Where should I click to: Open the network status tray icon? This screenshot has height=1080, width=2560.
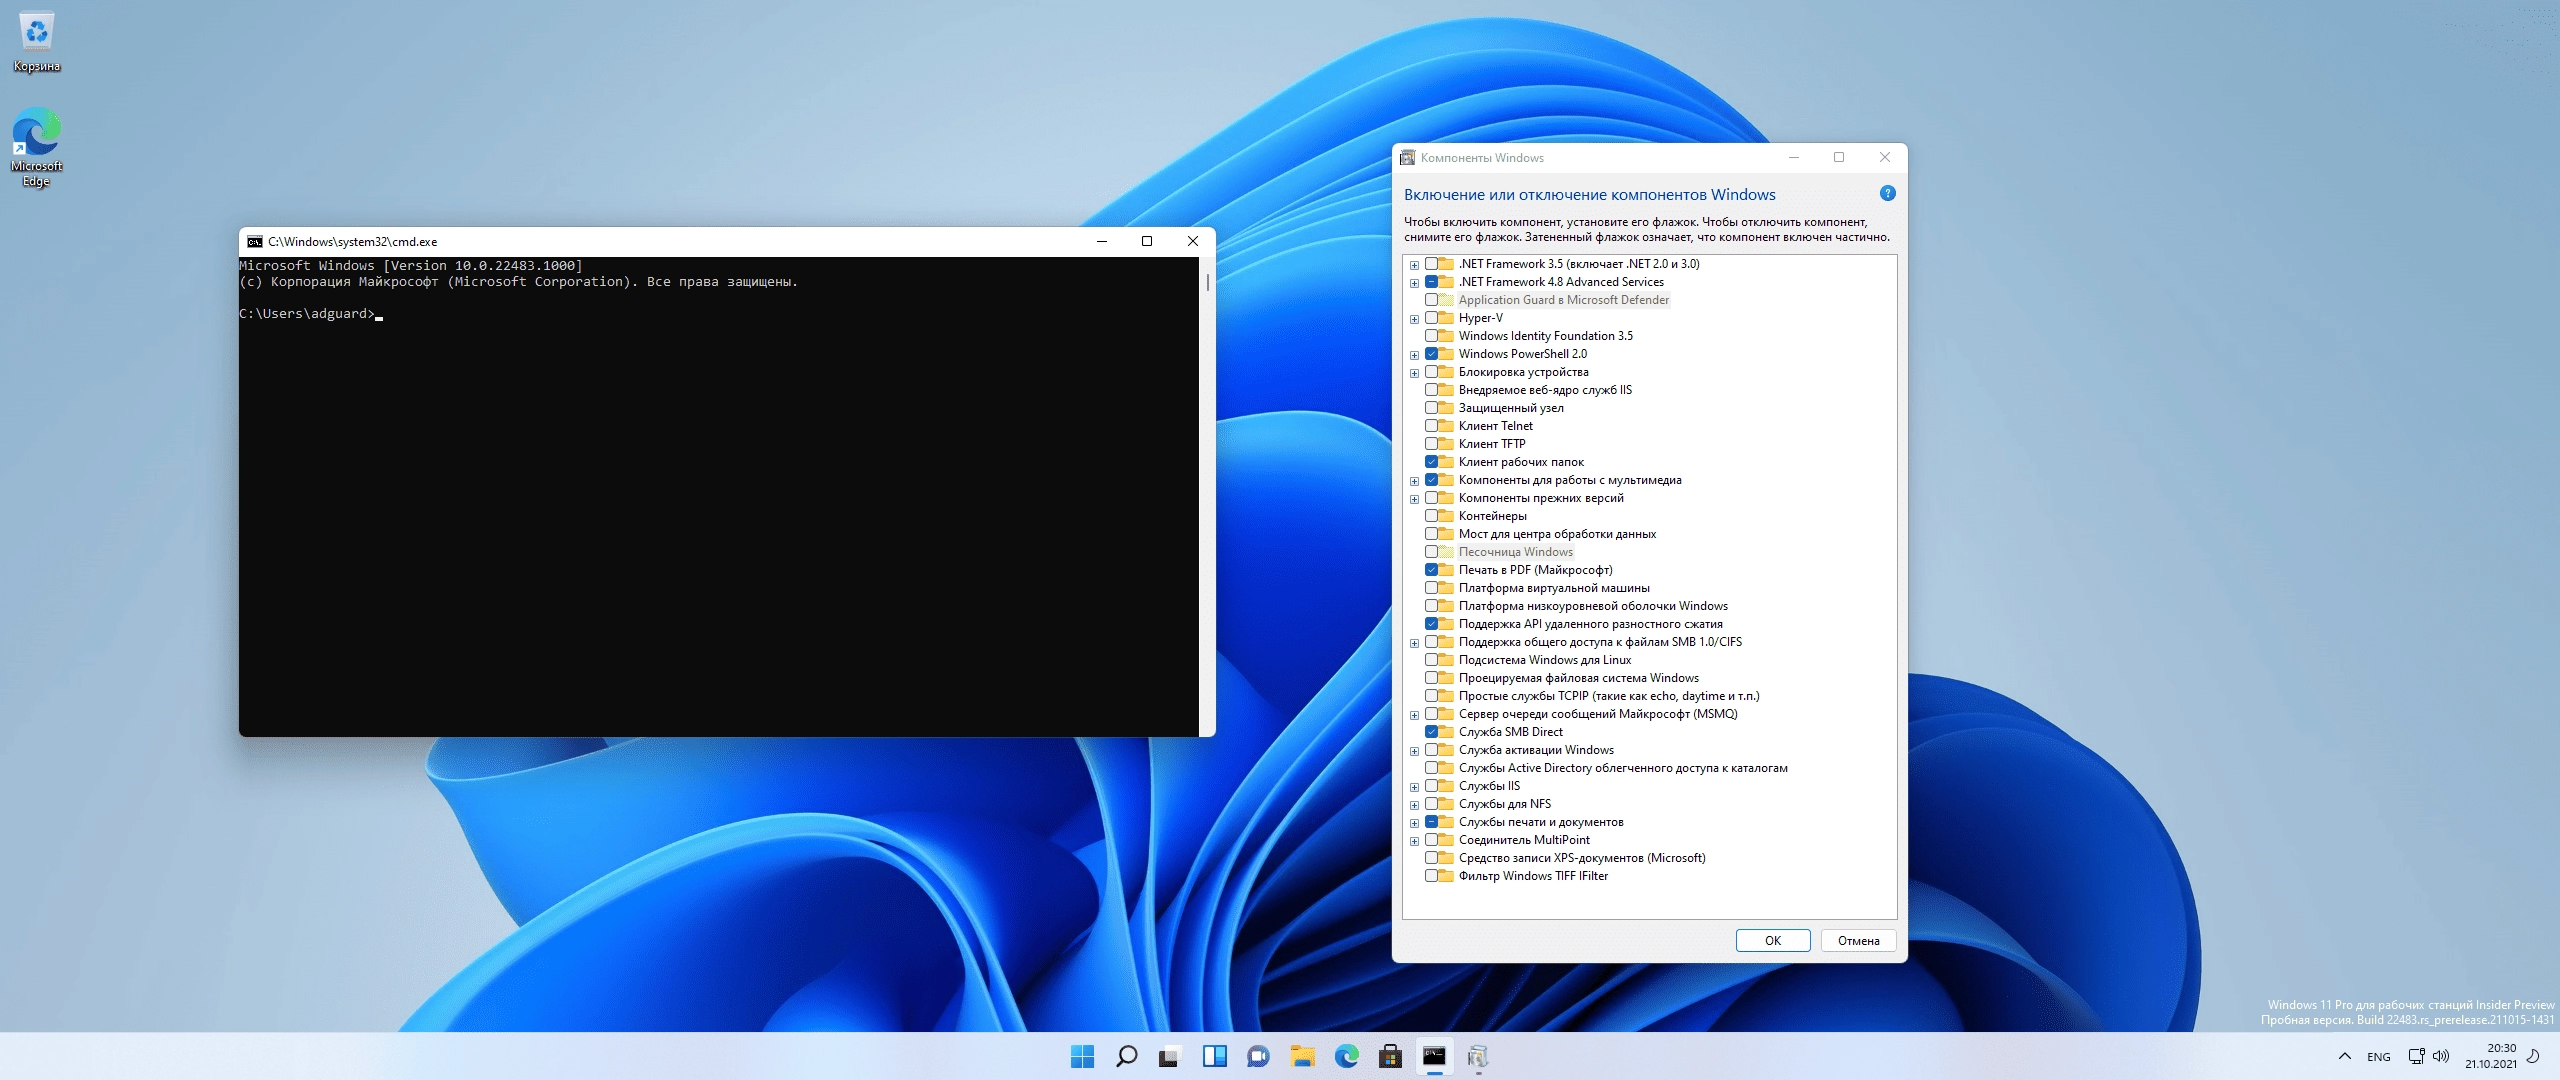(2416, 1056)
